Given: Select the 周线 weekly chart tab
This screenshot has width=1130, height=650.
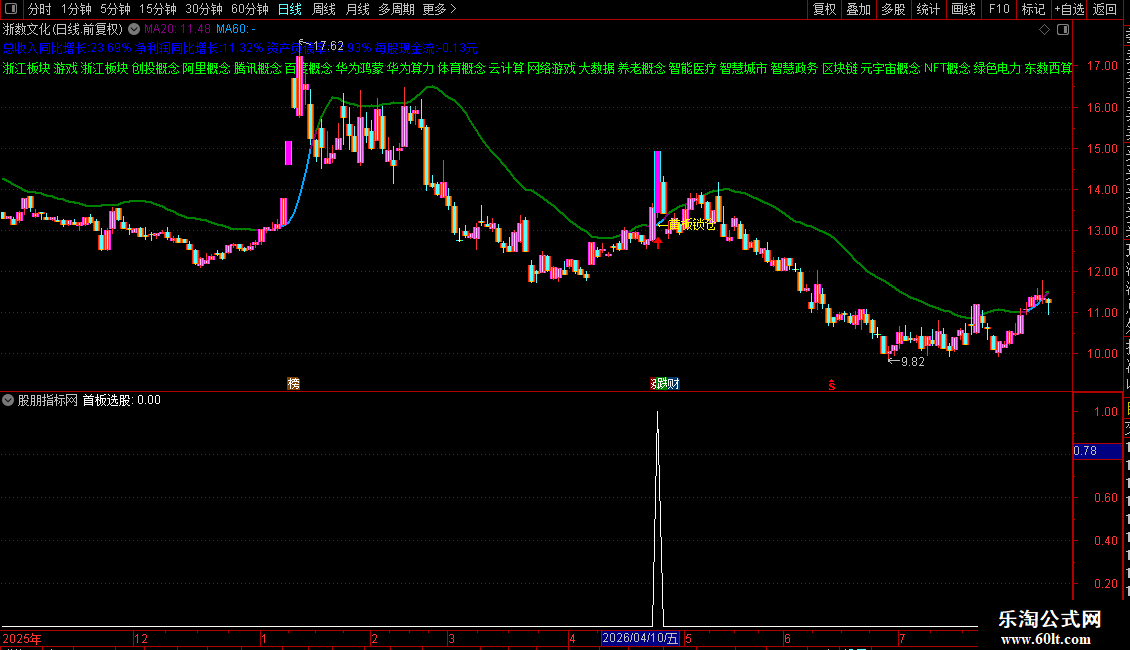Looking at the screenshot, I should tap(324, 9).
